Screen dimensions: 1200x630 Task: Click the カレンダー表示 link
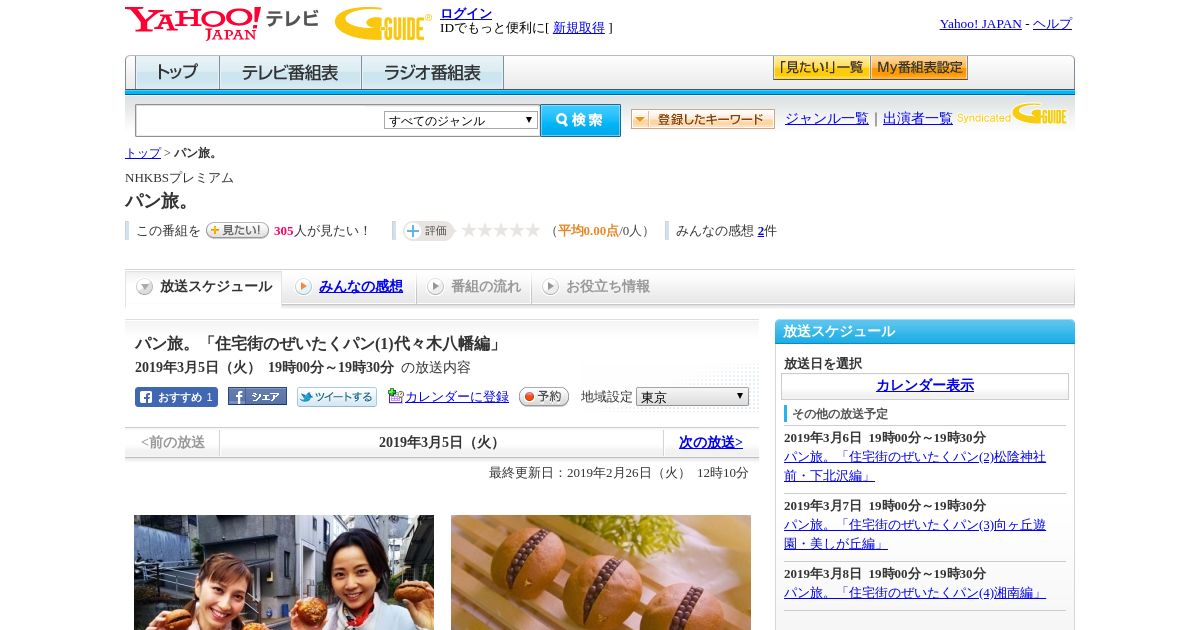click(925, 385)
